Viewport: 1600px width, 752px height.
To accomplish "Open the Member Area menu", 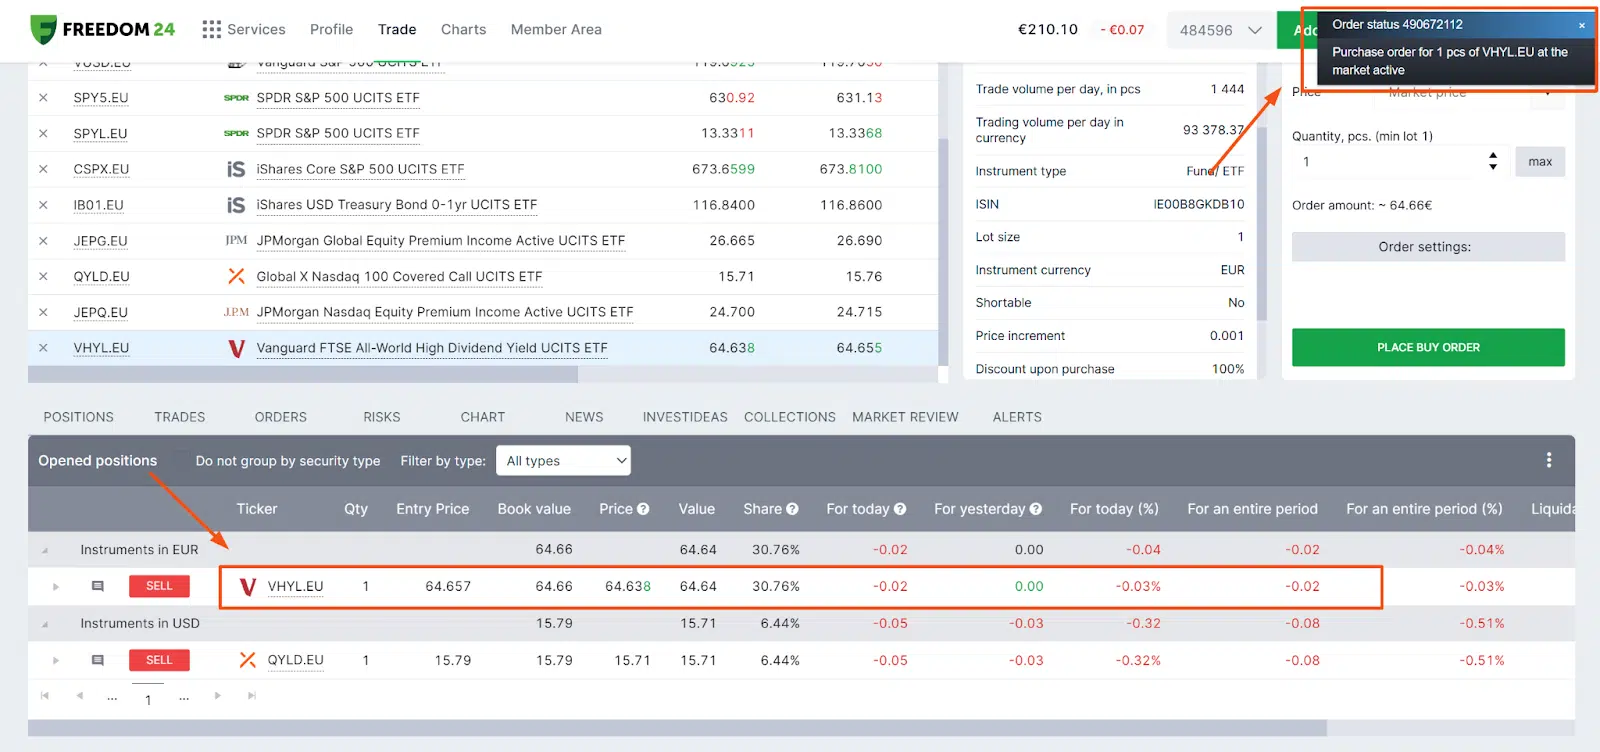I will click(x=556, y=29).
